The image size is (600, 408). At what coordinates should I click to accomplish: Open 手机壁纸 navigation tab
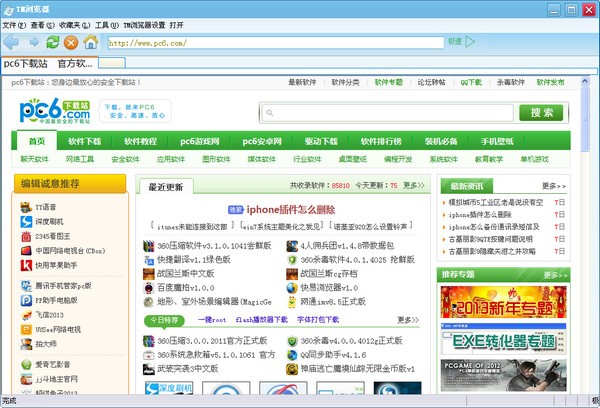(497, 141)
